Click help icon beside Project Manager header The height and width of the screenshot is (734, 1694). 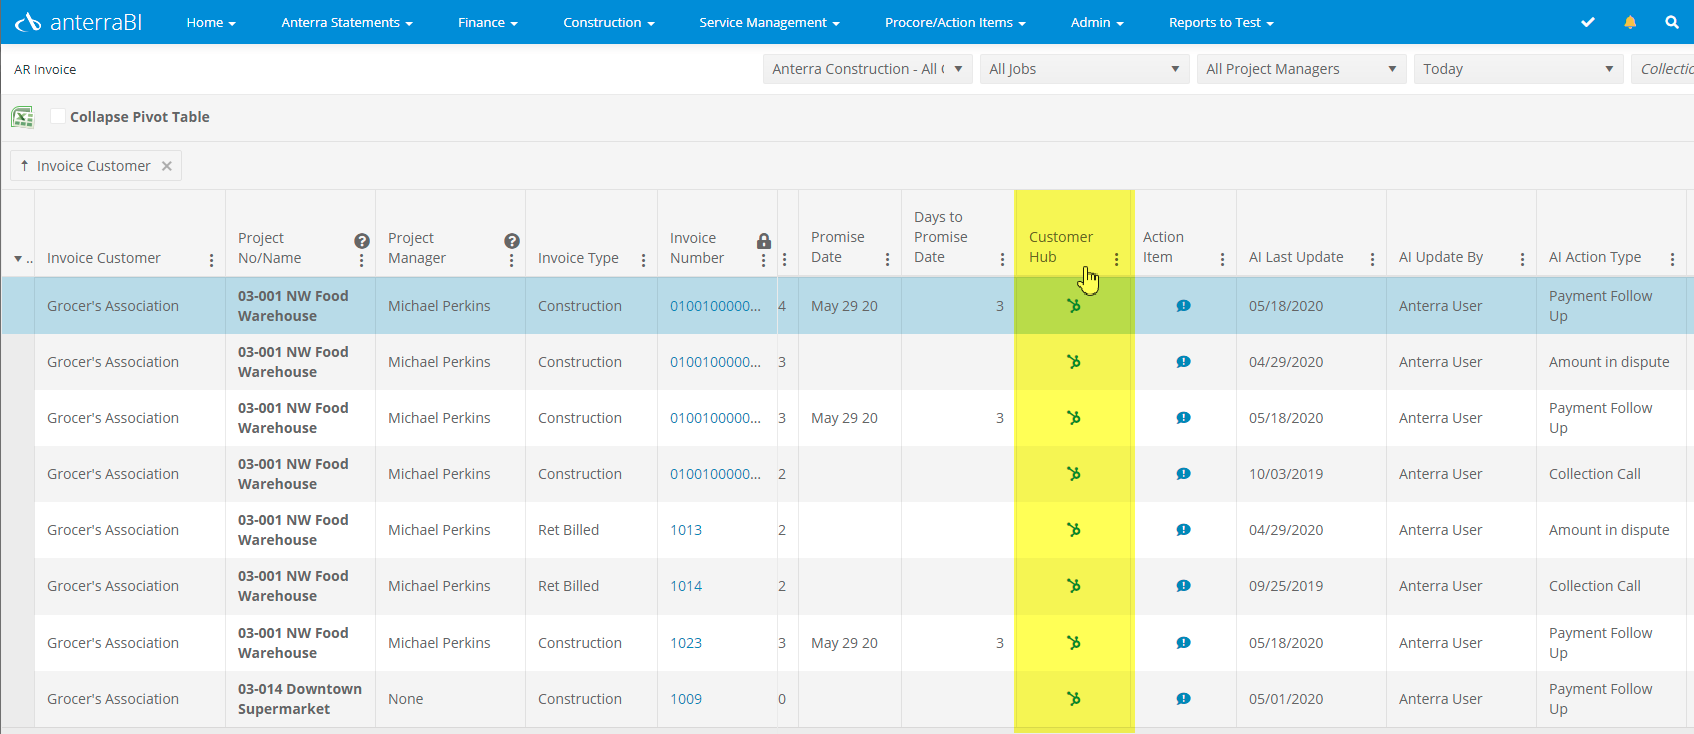coord(512,241)
